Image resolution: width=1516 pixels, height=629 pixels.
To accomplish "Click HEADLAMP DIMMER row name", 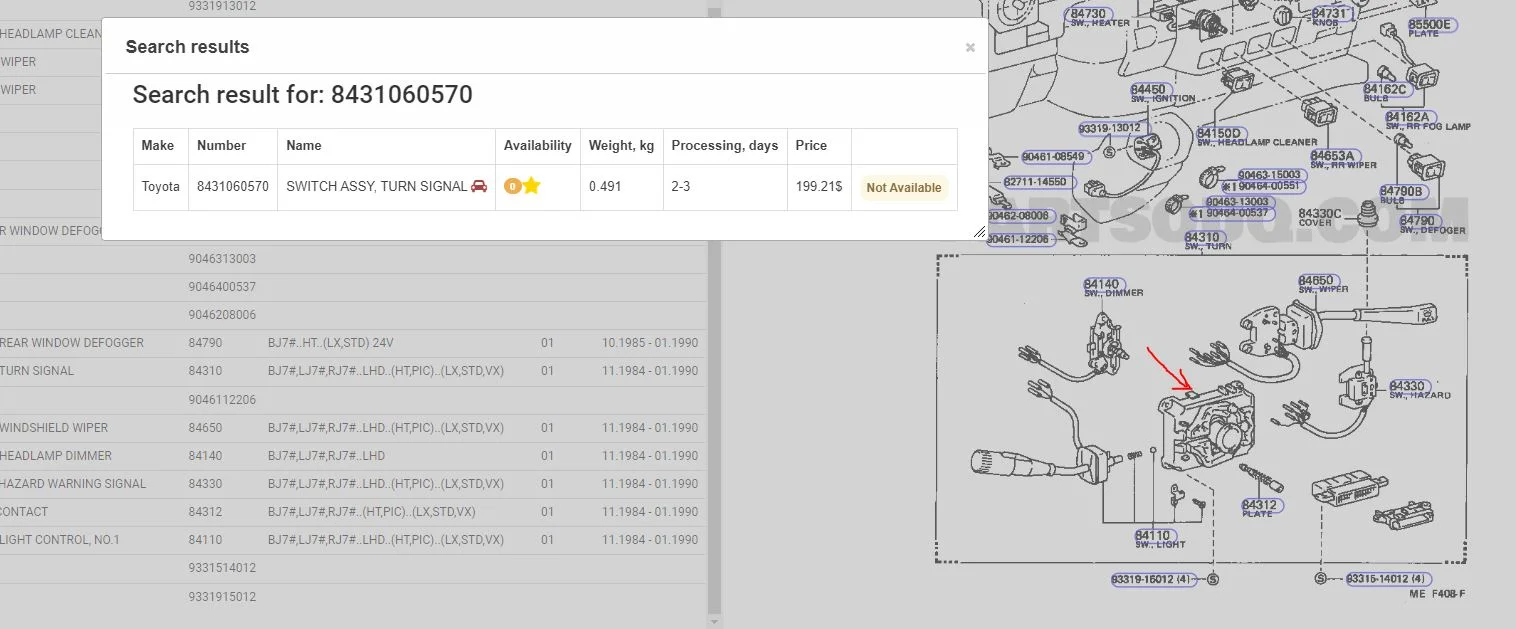I will coord(56,456).
